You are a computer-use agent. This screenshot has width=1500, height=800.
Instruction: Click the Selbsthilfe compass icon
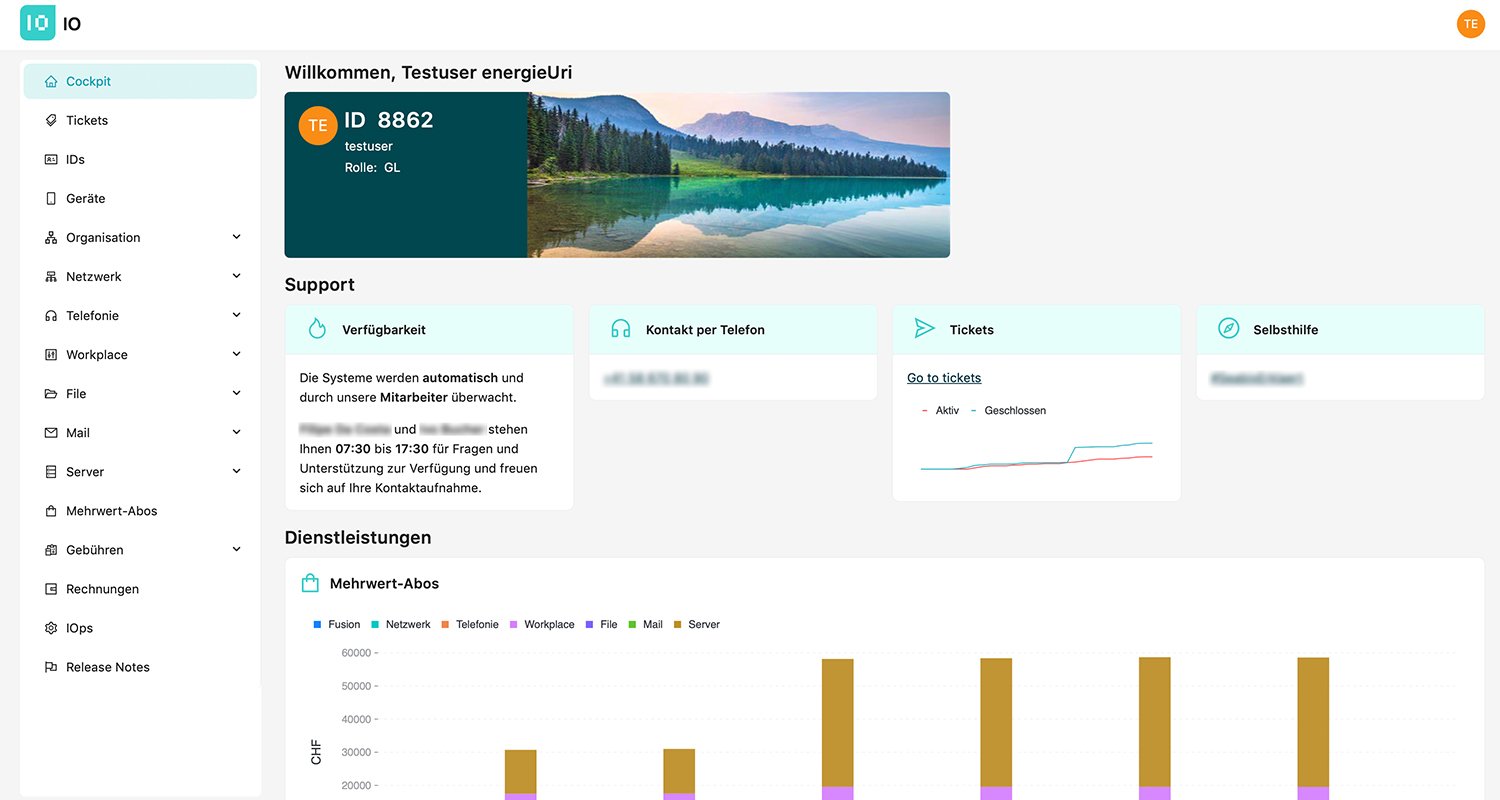[1228, 329]
